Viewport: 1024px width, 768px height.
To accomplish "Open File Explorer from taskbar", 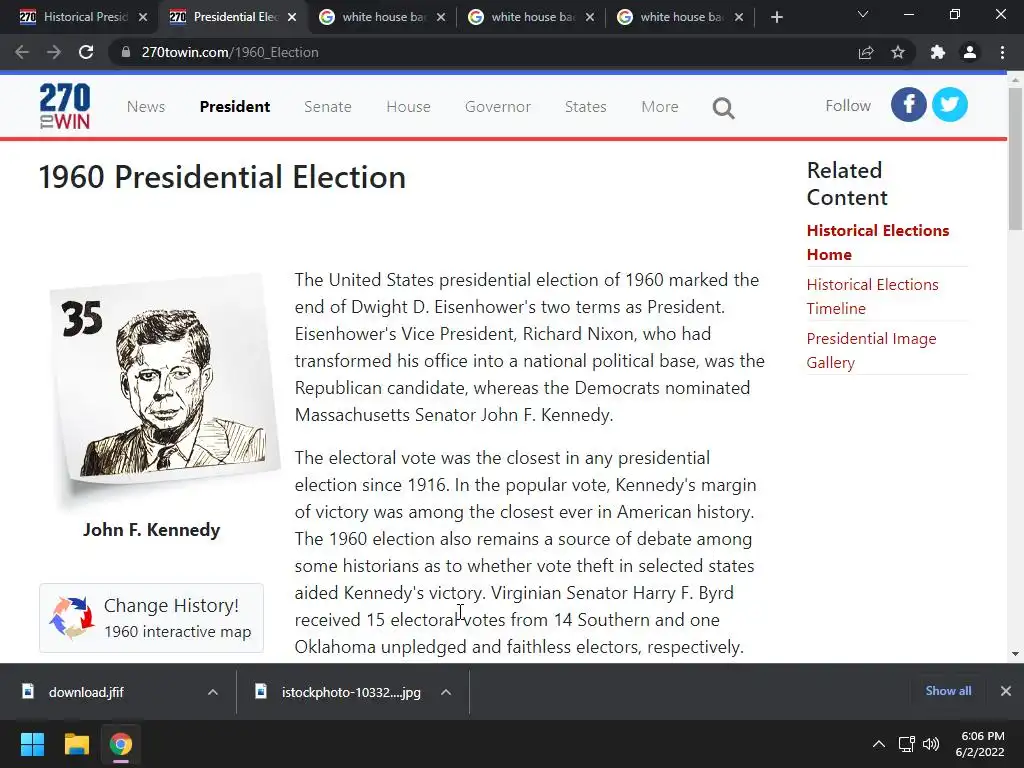I will tap(76, 744).
